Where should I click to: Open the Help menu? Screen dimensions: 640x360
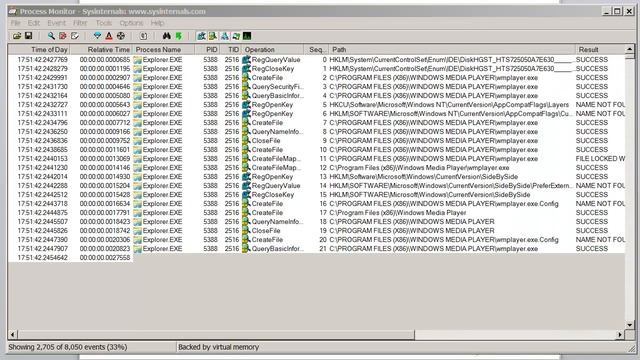[x=157, y=23]
